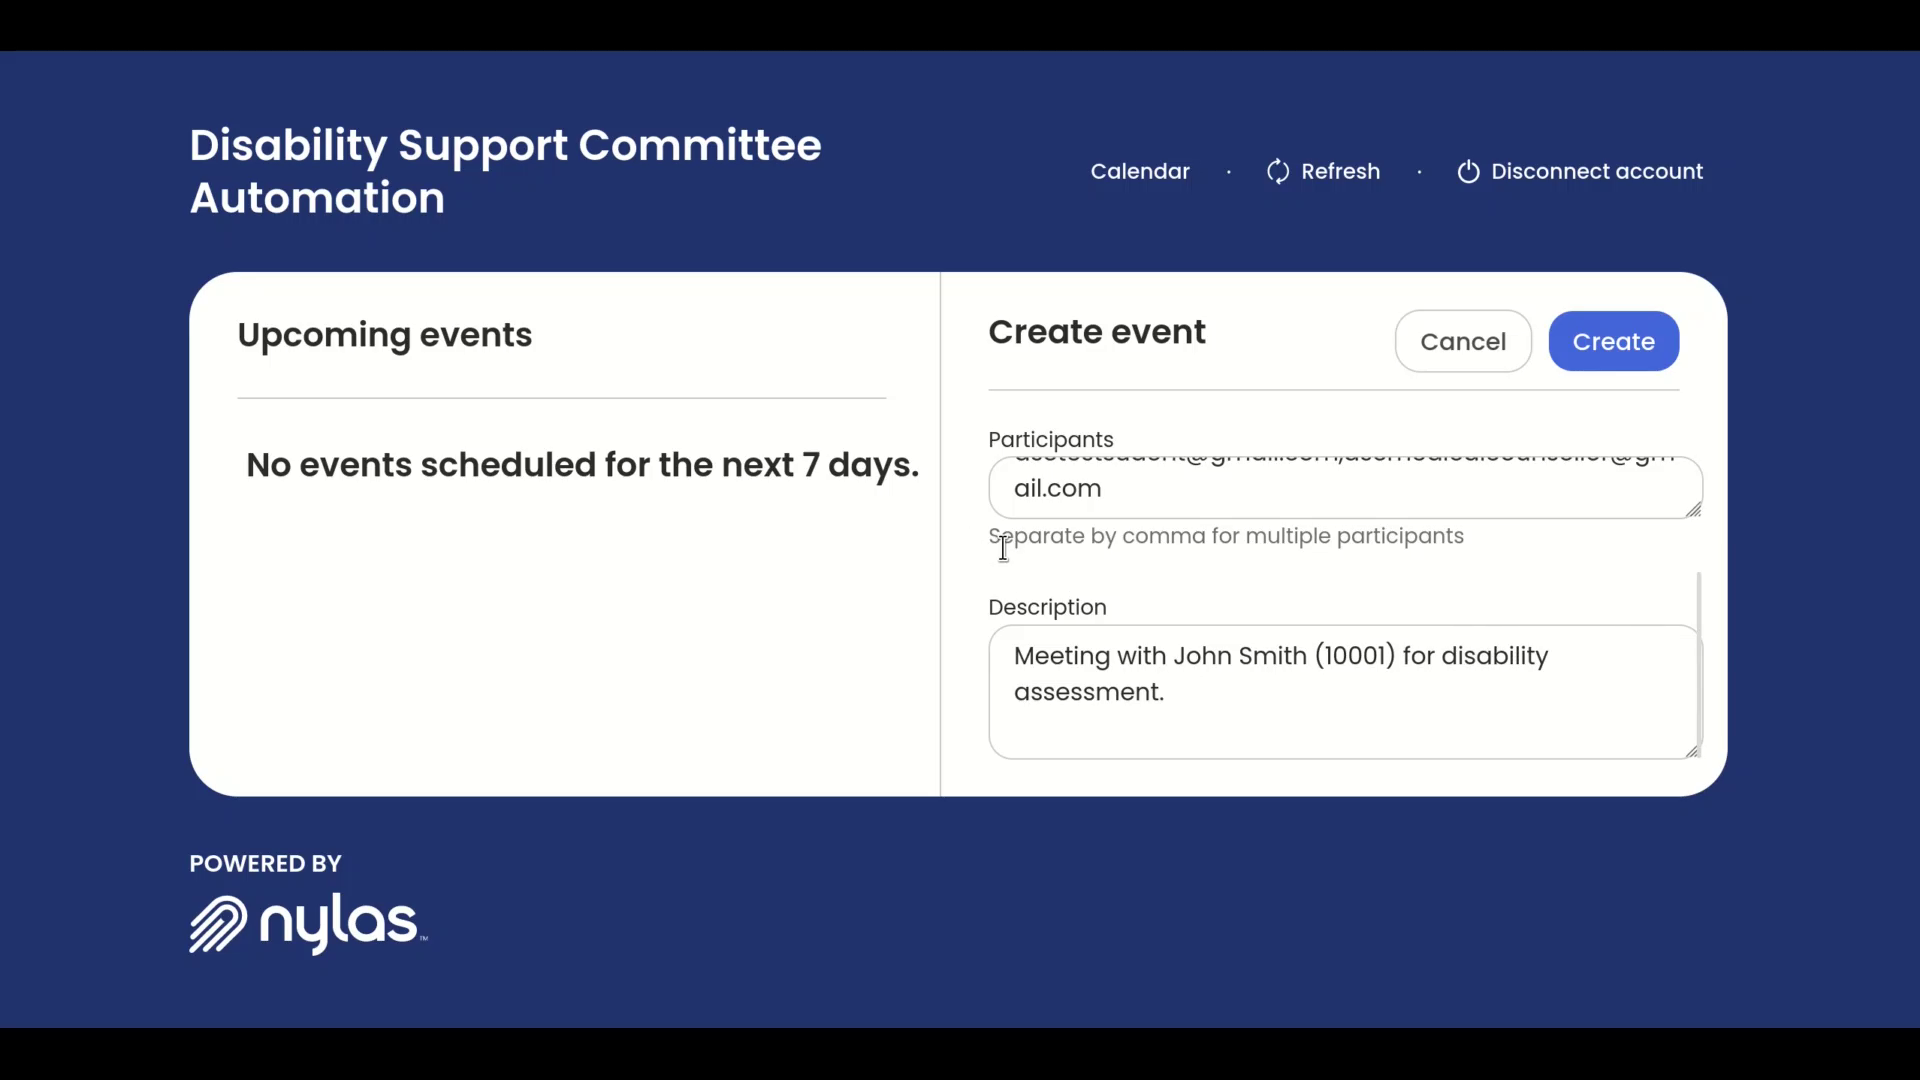Select the Refresh text label
This screenshot has width=1920, height=1080.
click(x=1340, y=172)
